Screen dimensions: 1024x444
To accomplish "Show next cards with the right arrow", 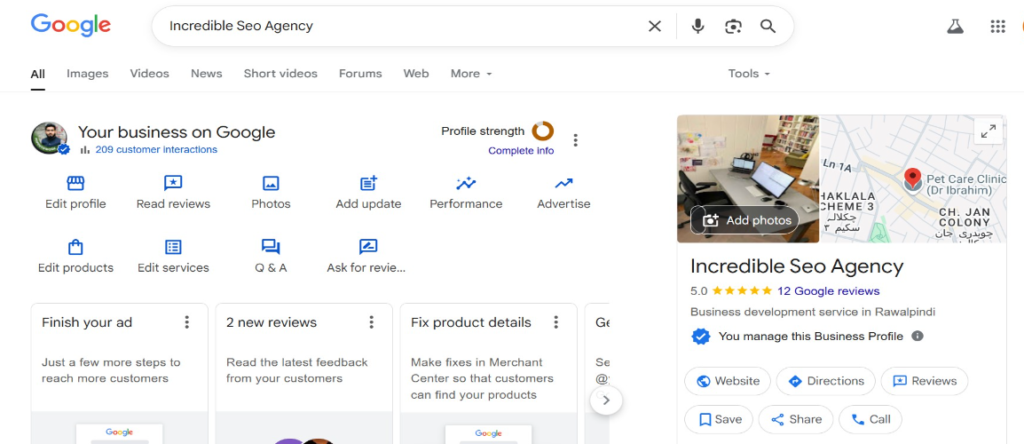I will (606, 400).
